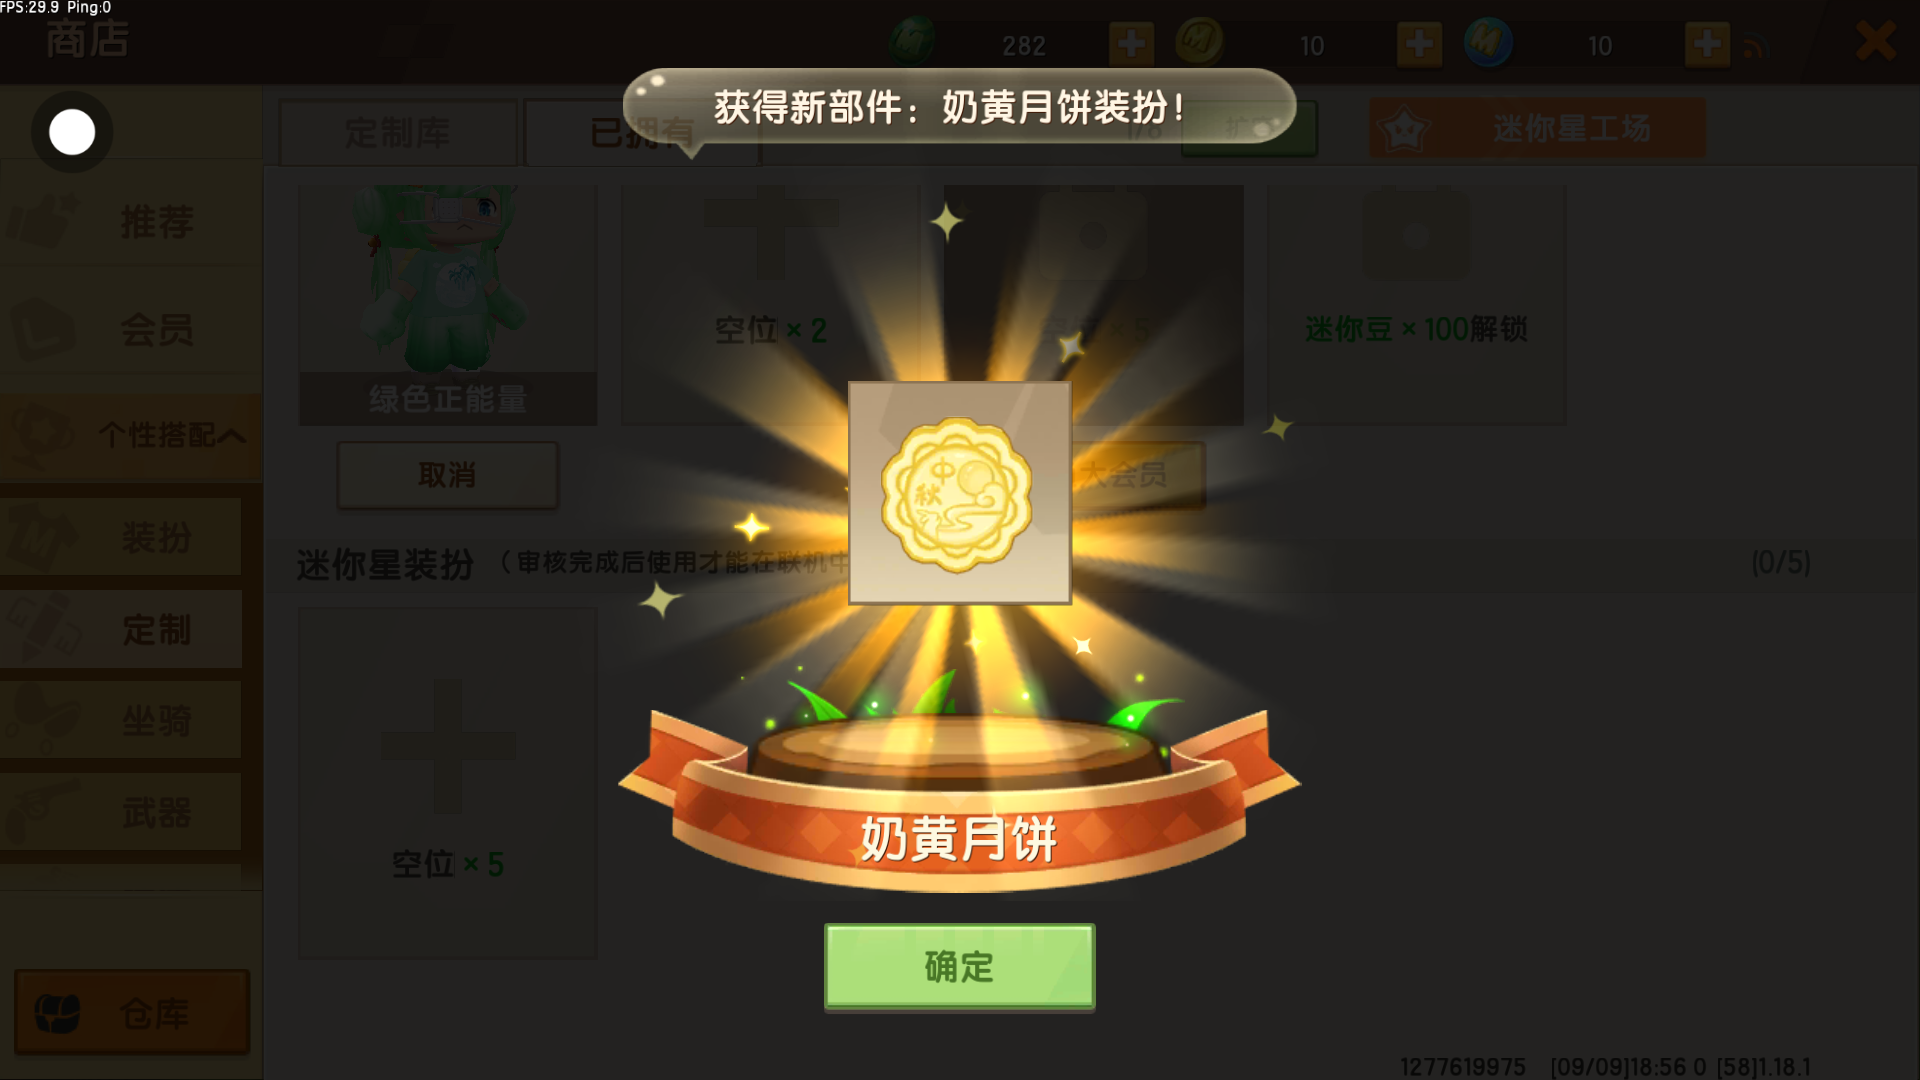
Task: Click the green mini bean currency icon
Action: coord(912,42)
